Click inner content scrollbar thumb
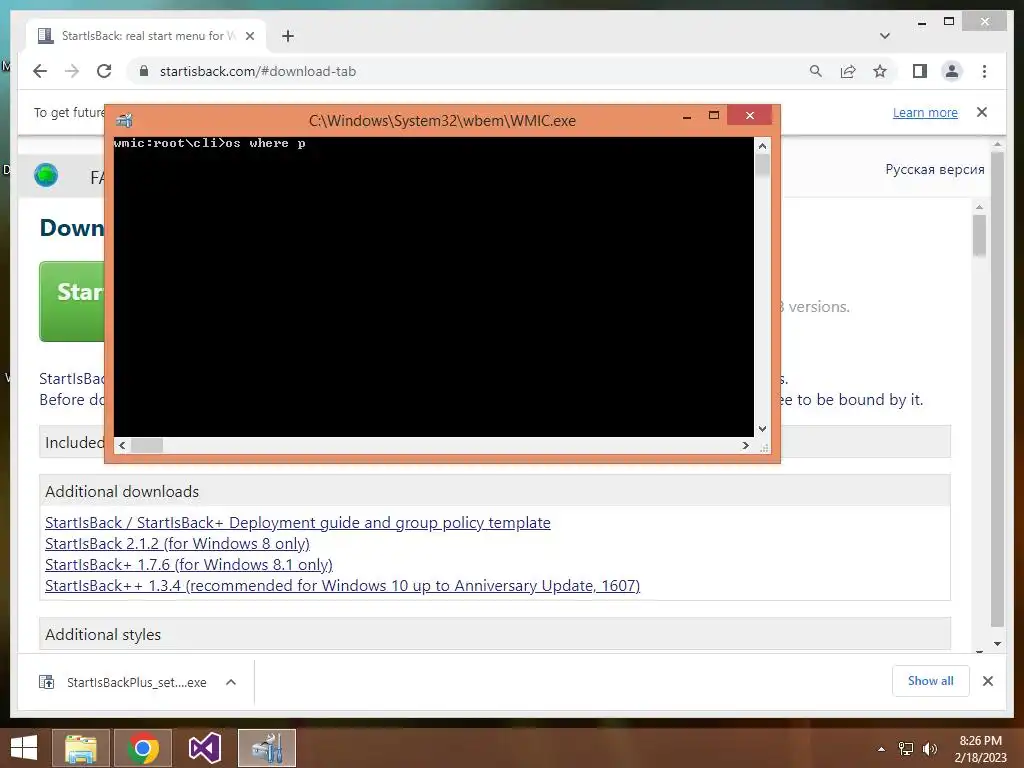Image resolution: width=1024 pixels, height=768 pixels. pos(979,236)
